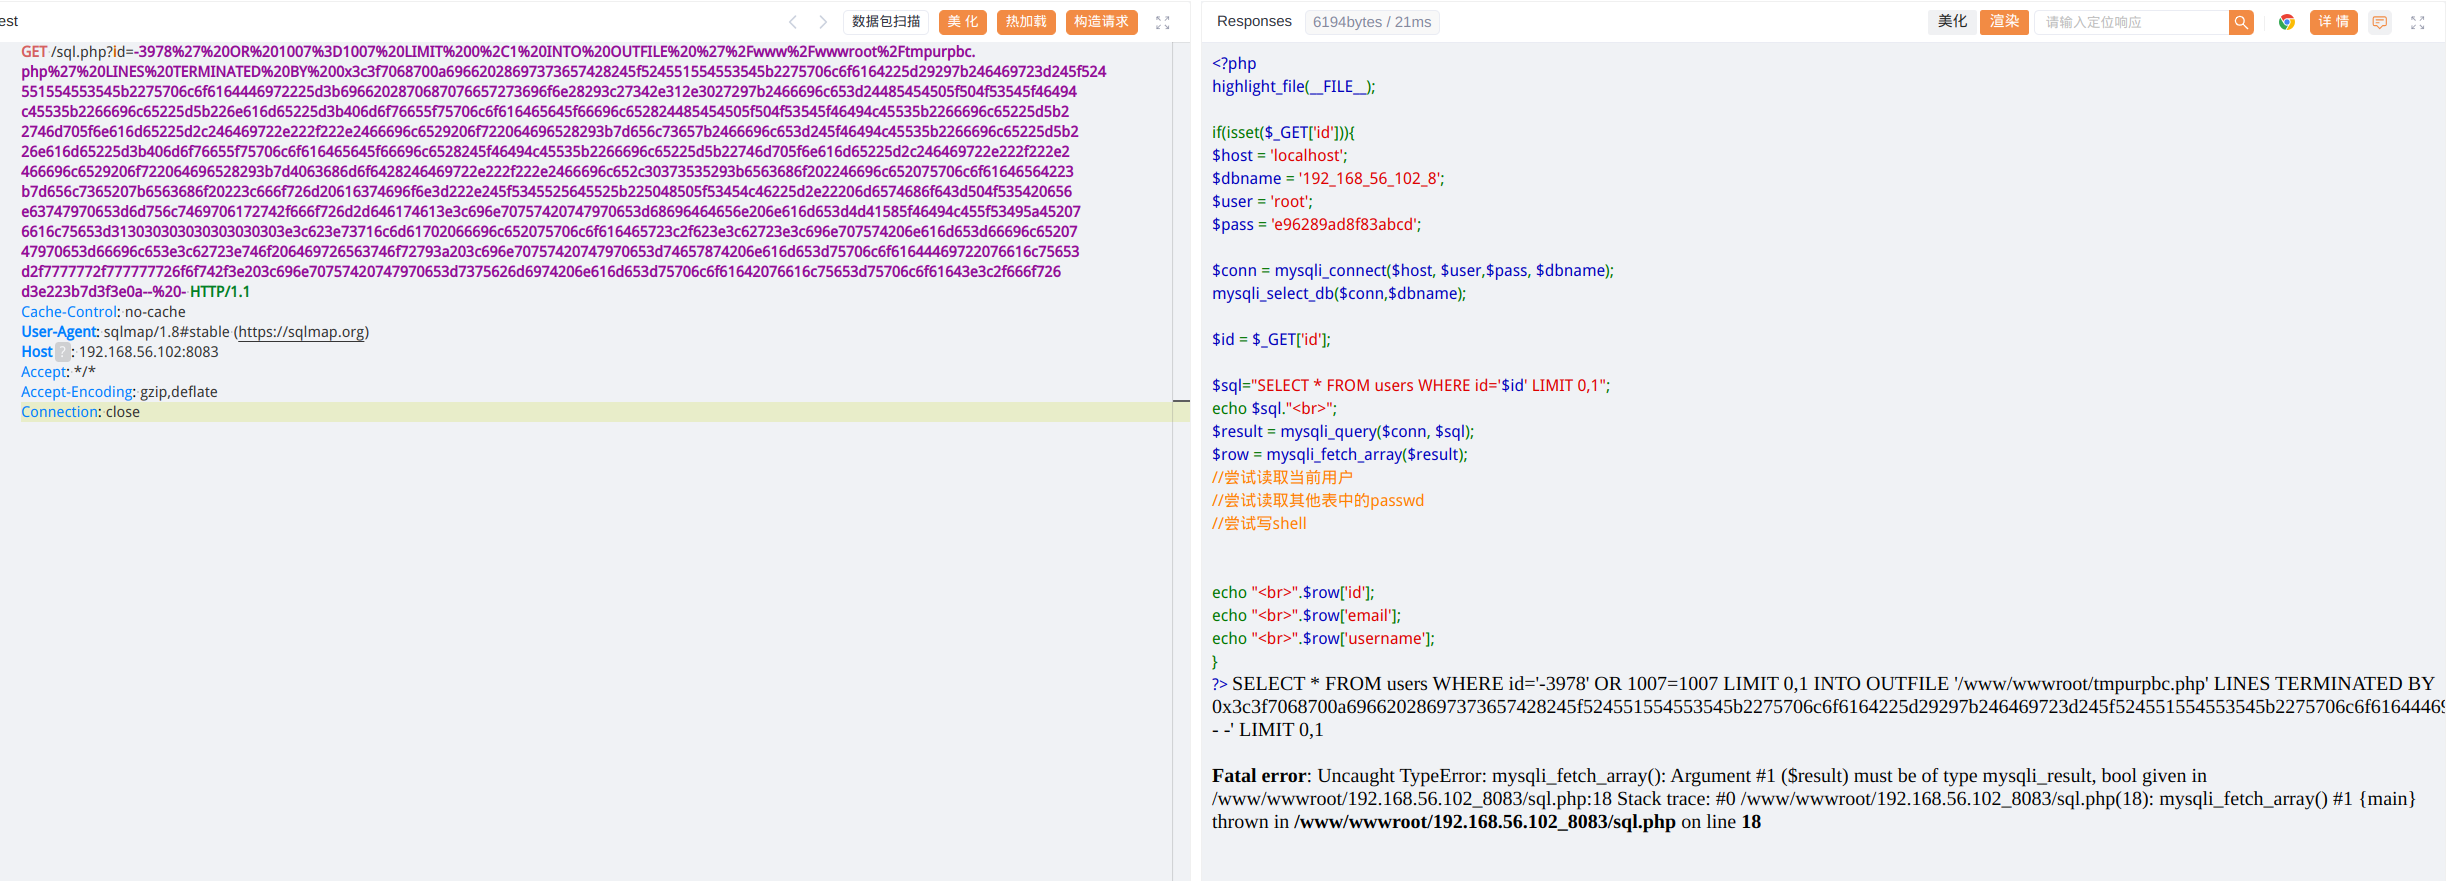Click the 详 情 details button
The image size is (2459, 881).
point(2334,22)
